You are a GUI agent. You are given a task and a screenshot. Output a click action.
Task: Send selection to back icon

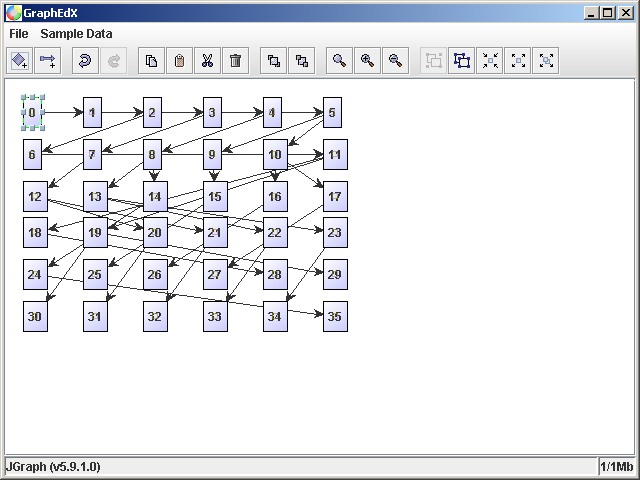pyautogui.click(x=301, y=60)
